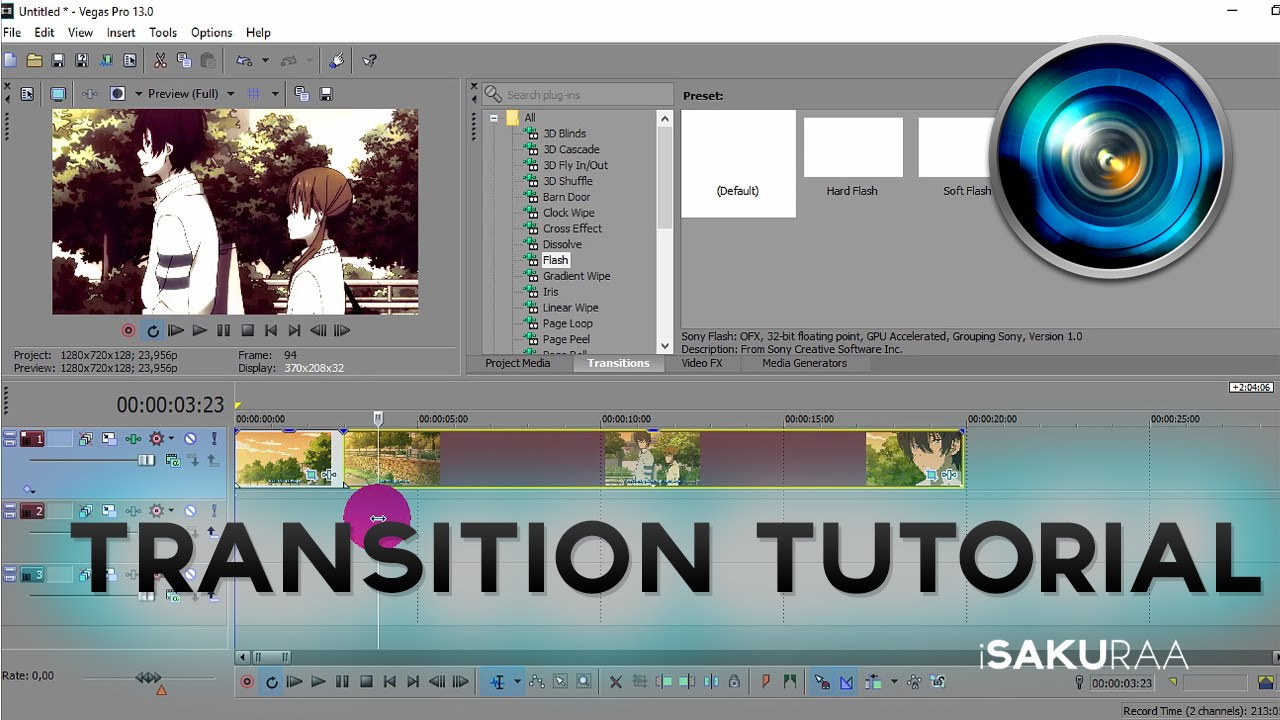Viewport: 1280px width, 720px height.
Task: Toggle bypass motion blur on track 1
Action: (86, 439)
